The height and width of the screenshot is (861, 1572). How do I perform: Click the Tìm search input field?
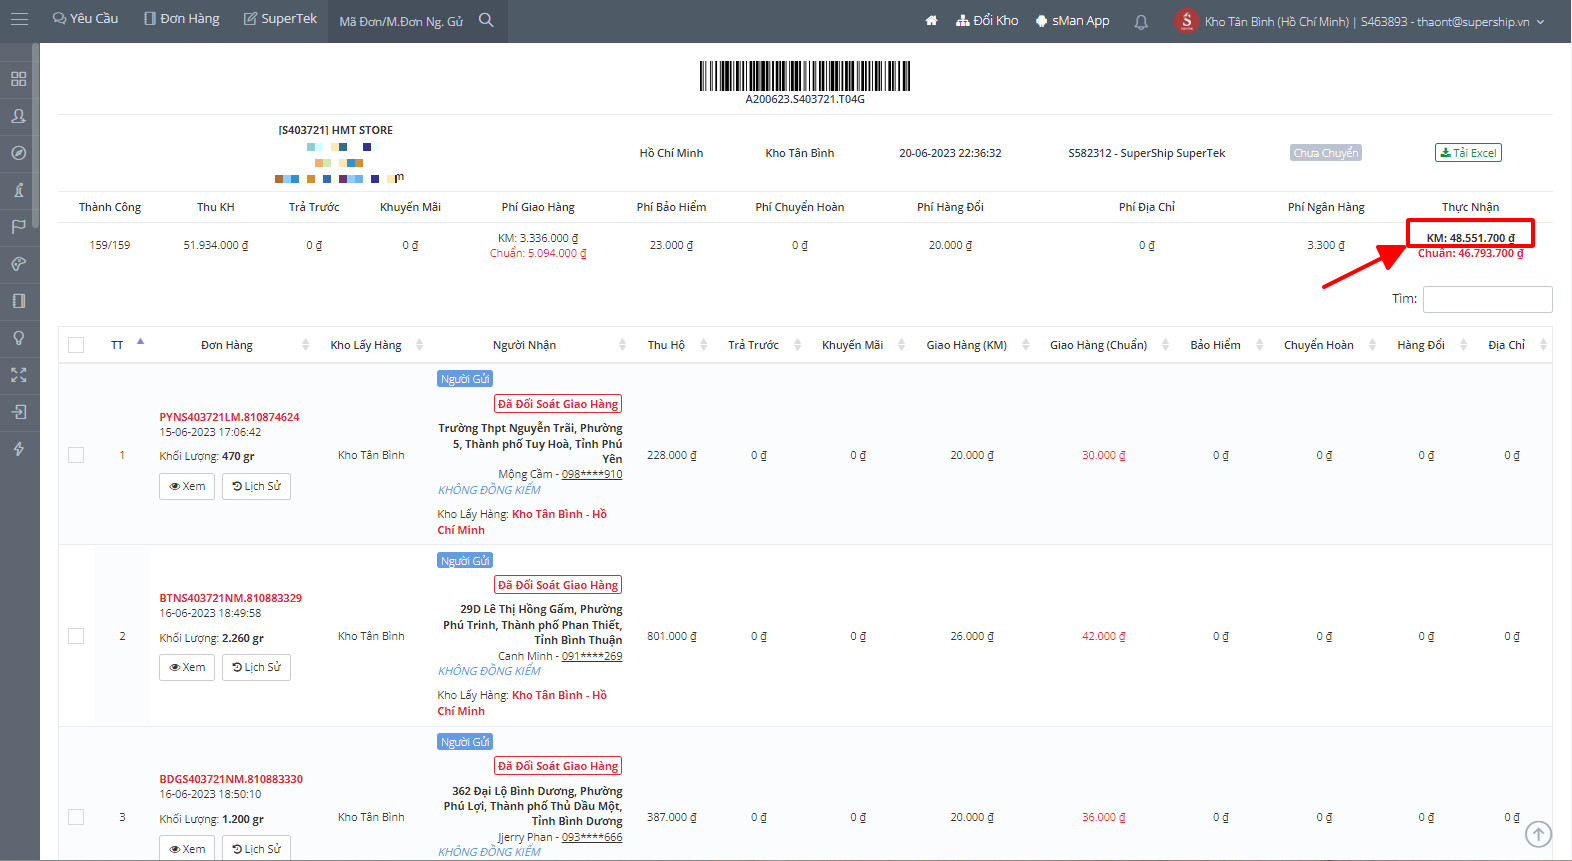[1487, 299]
